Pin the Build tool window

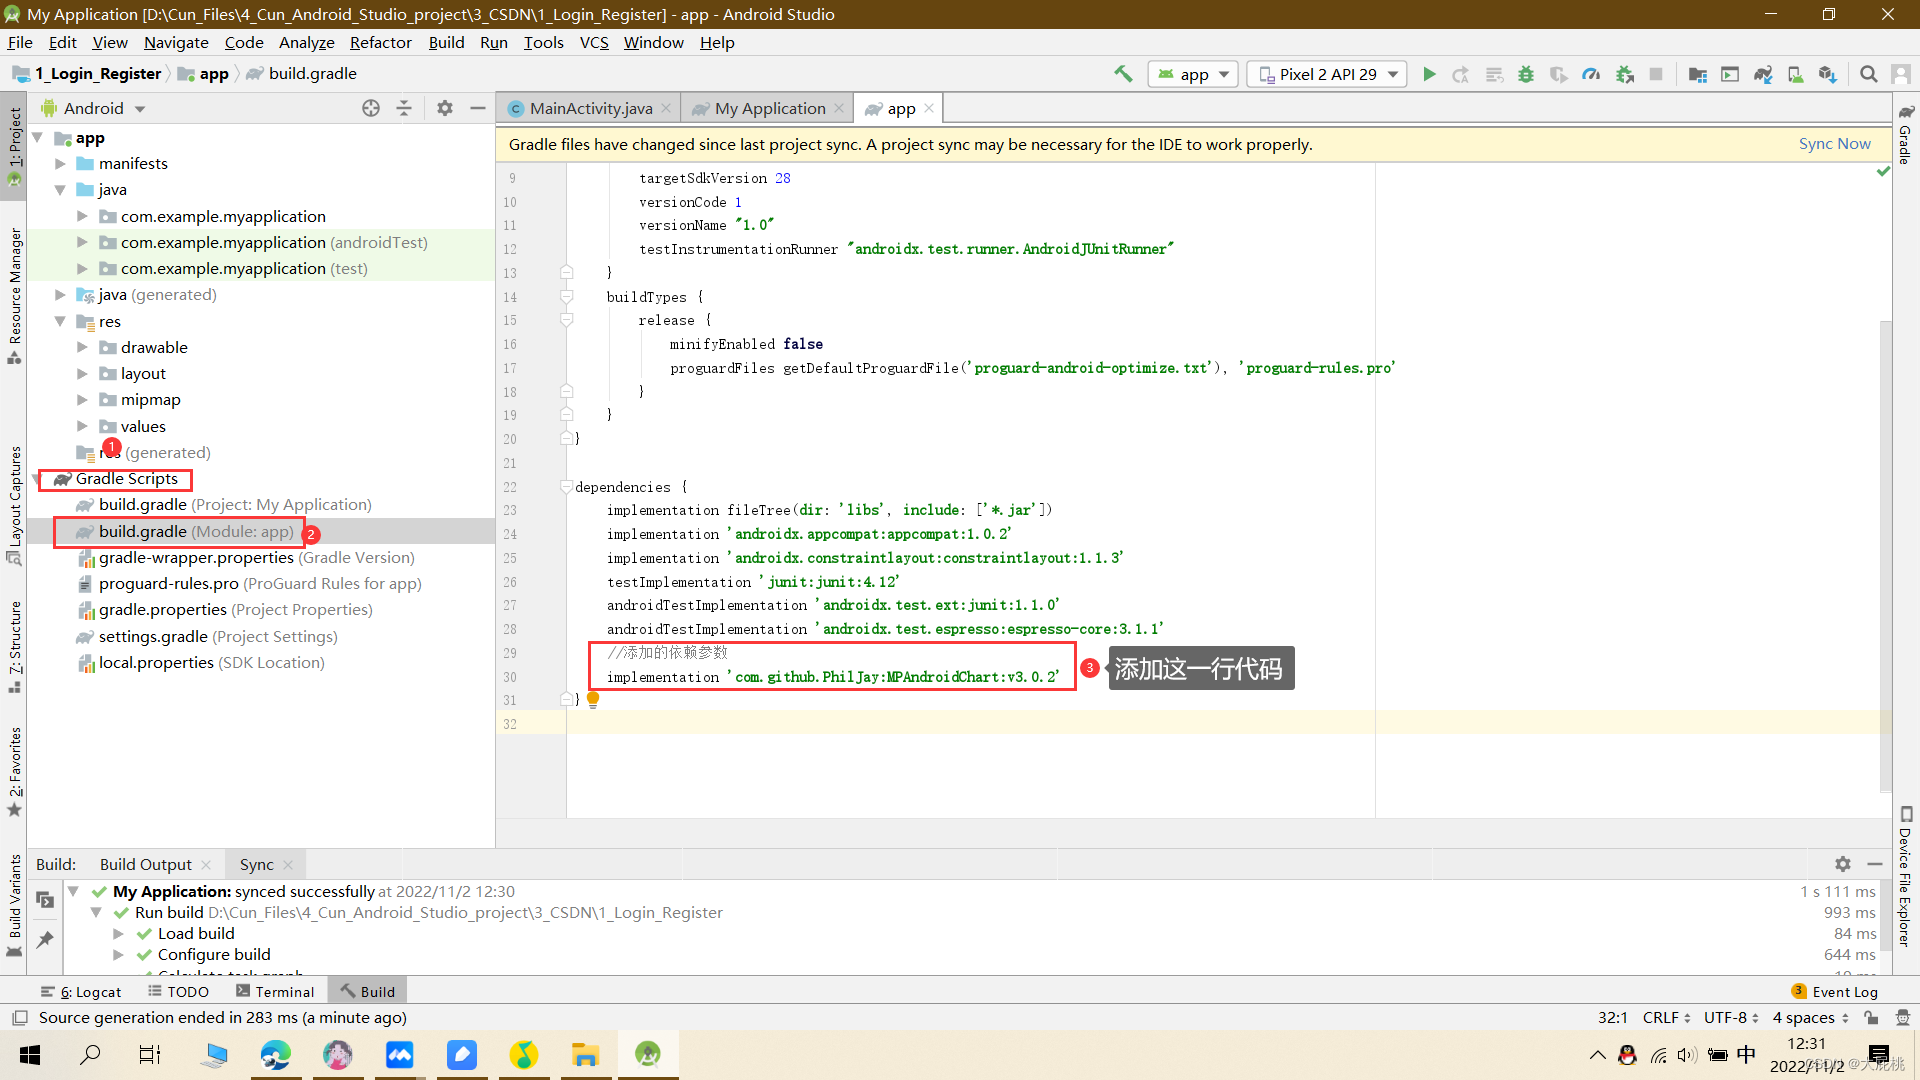pyautogui.click(x=45, y=940)
